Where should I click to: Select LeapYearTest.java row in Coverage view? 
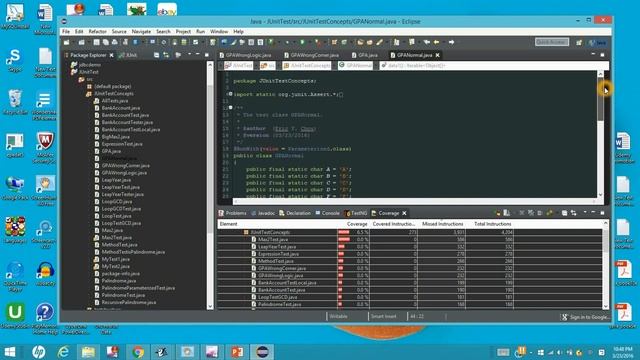pos(409,247)
